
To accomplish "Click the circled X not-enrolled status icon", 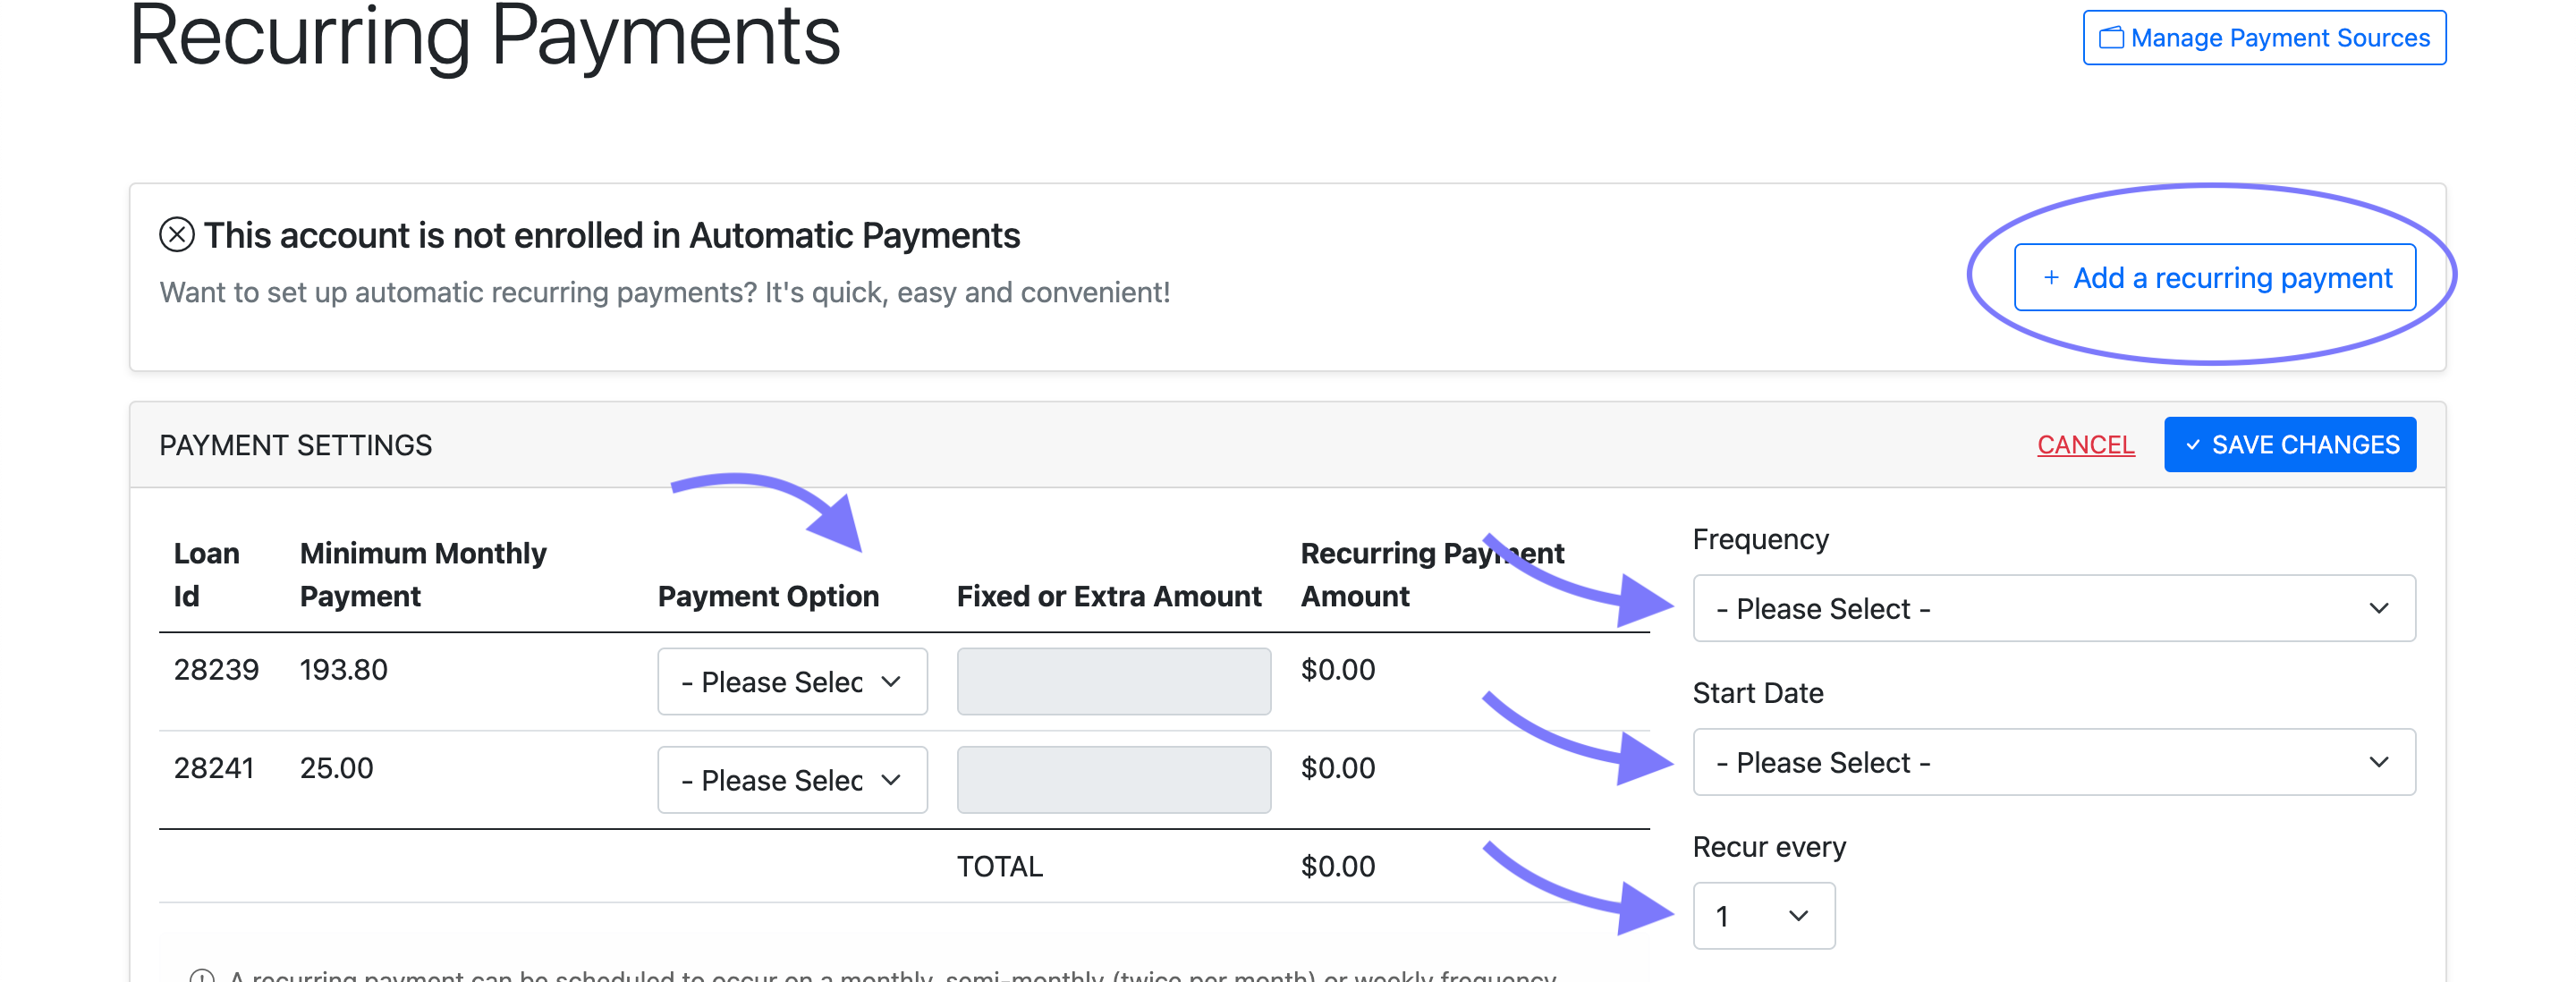I will point(177,235).
